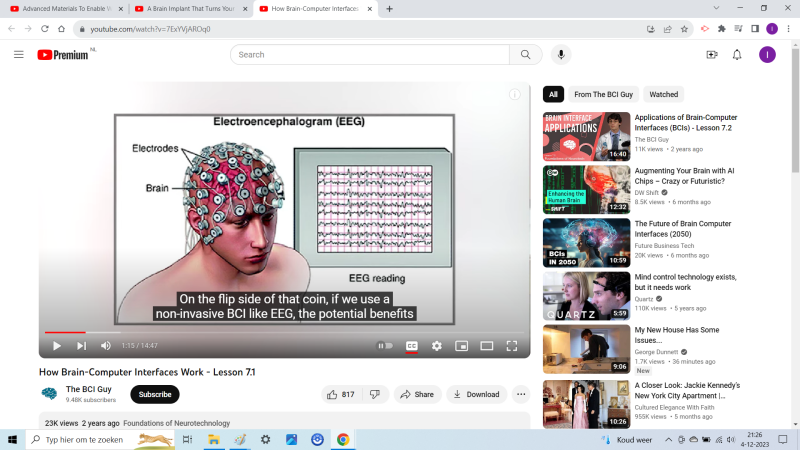Show hidden system tray icons
Image resolution: width=800 pixels, height=450 pixels.
coord(668,439)
